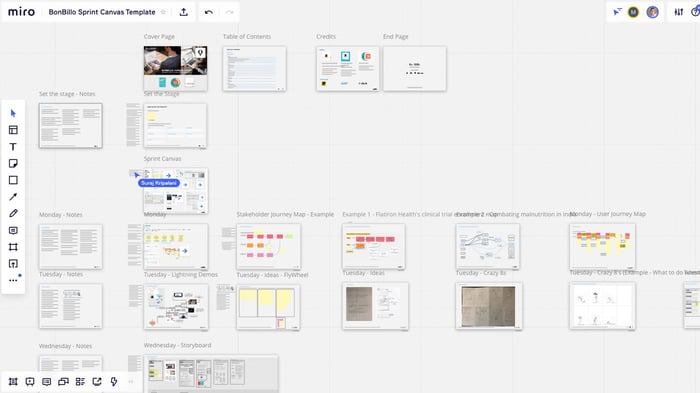Select the Text tool
The height and width of the screenshot is (393, 700).
point(13,147)
